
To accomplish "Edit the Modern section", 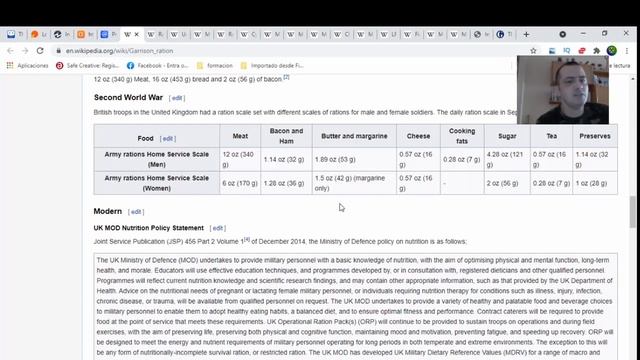I will tap(136, 212).
